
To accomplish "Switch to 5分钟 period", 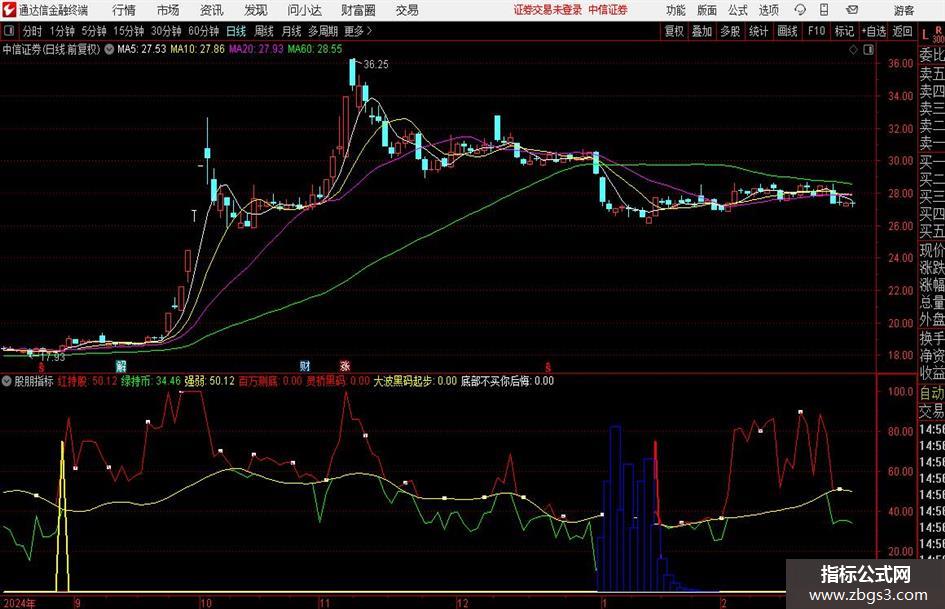I will 93,31.
